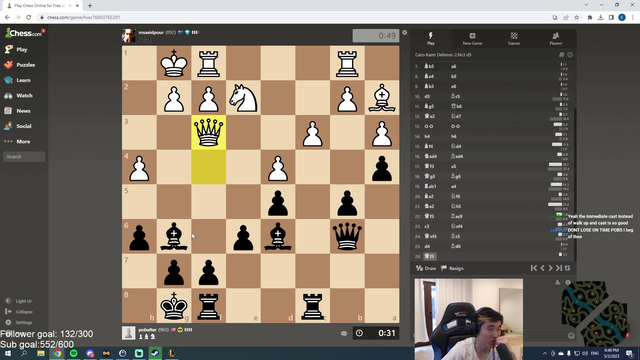The height and width of the screenshot is (360, 640).
Task: Open chat bubble icon near bottom clock
Action: pyautogui.click(x=344, y=333)
